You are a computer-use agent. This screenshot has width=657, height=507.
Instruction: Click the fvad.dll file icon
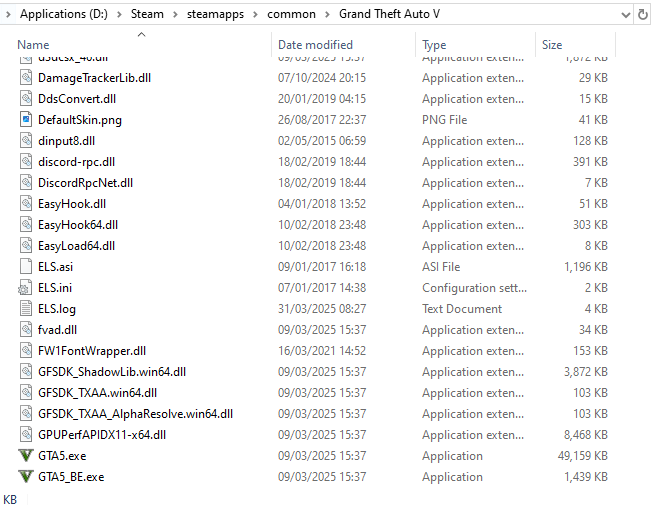(x=26, y=329)
